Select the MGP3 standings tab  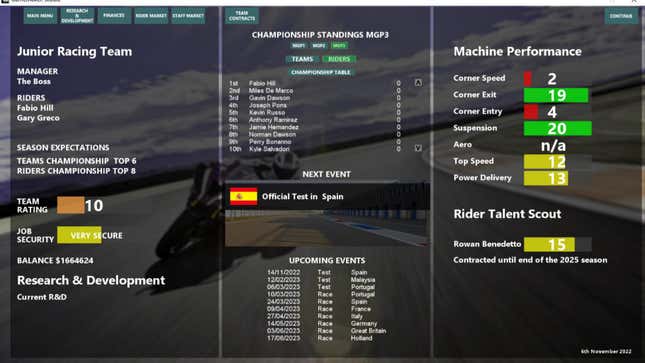(339, 46)
